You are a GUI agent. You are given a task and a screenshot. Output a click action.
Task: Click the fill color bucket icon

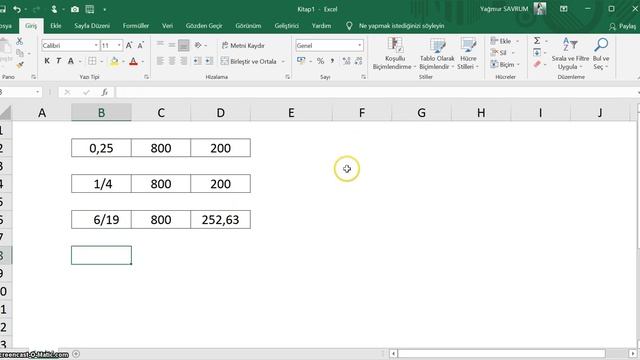114,62
